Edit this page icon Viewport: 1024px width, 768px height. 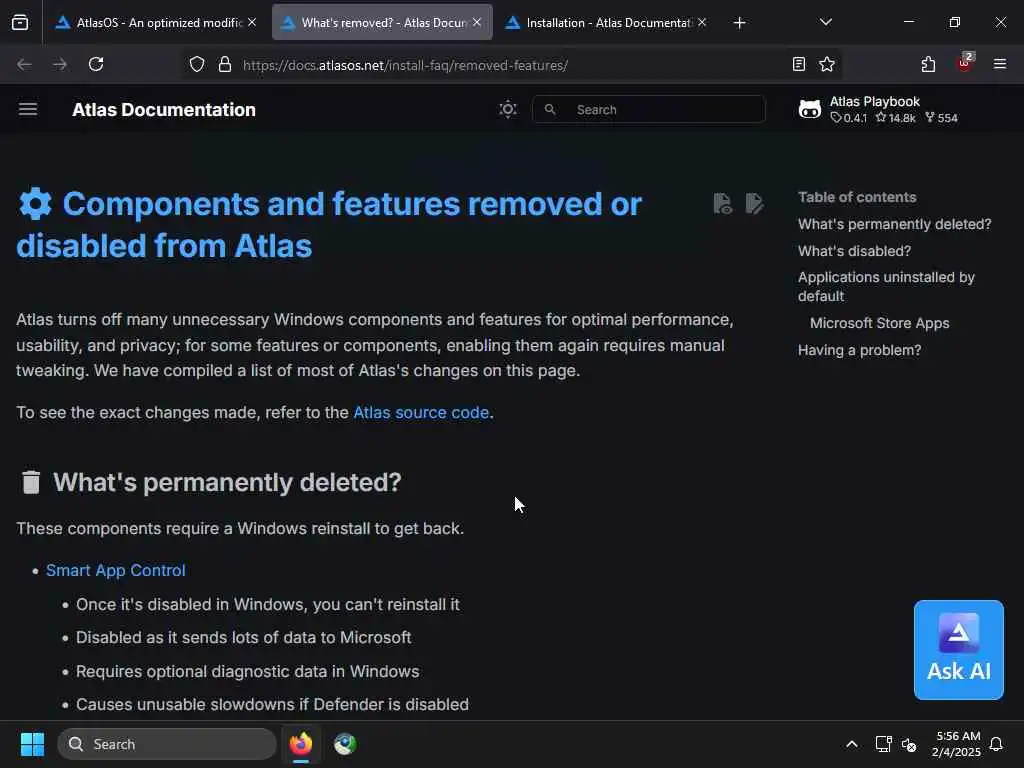pyautogui.click(x=754, y=204)
